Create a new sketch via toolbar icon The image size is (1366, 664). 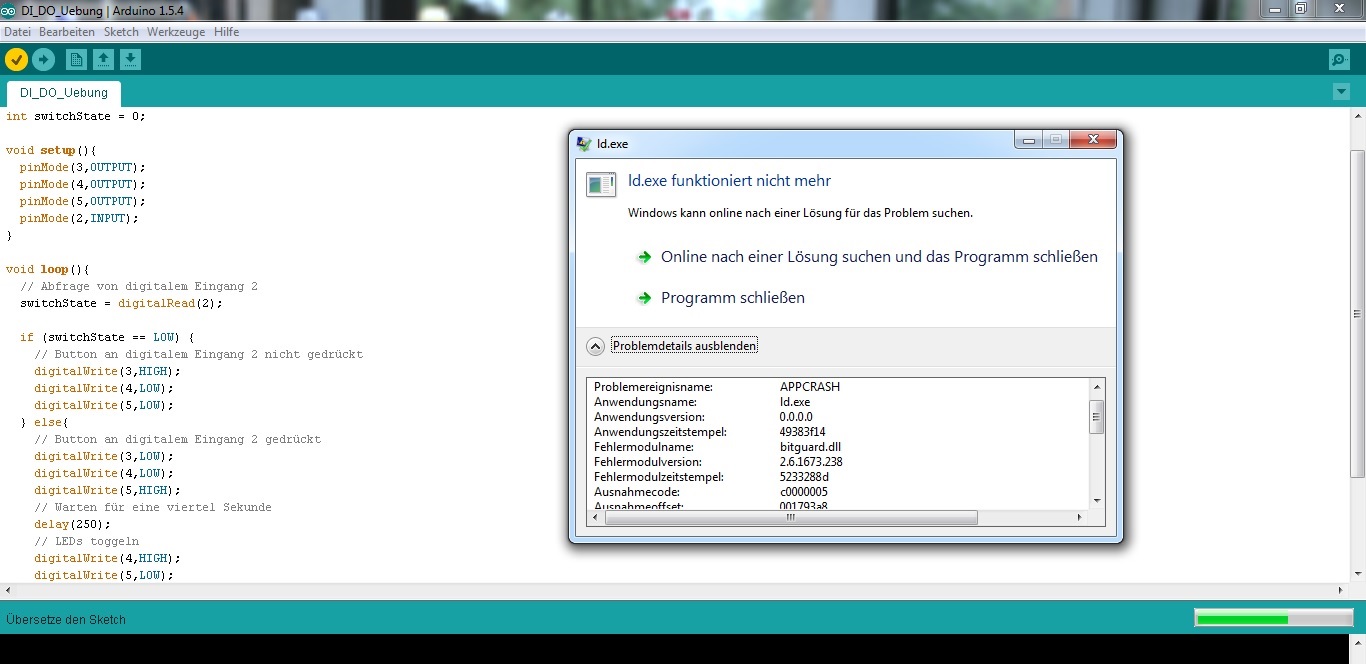76,59
